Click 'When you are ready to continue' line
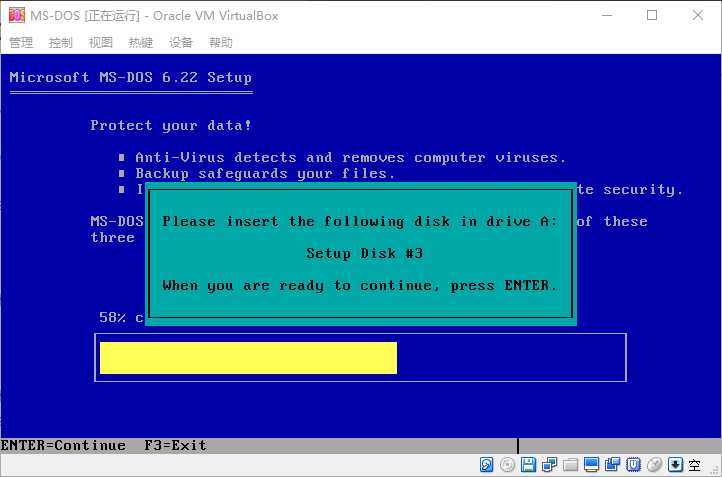 click(x=360, y=285)
